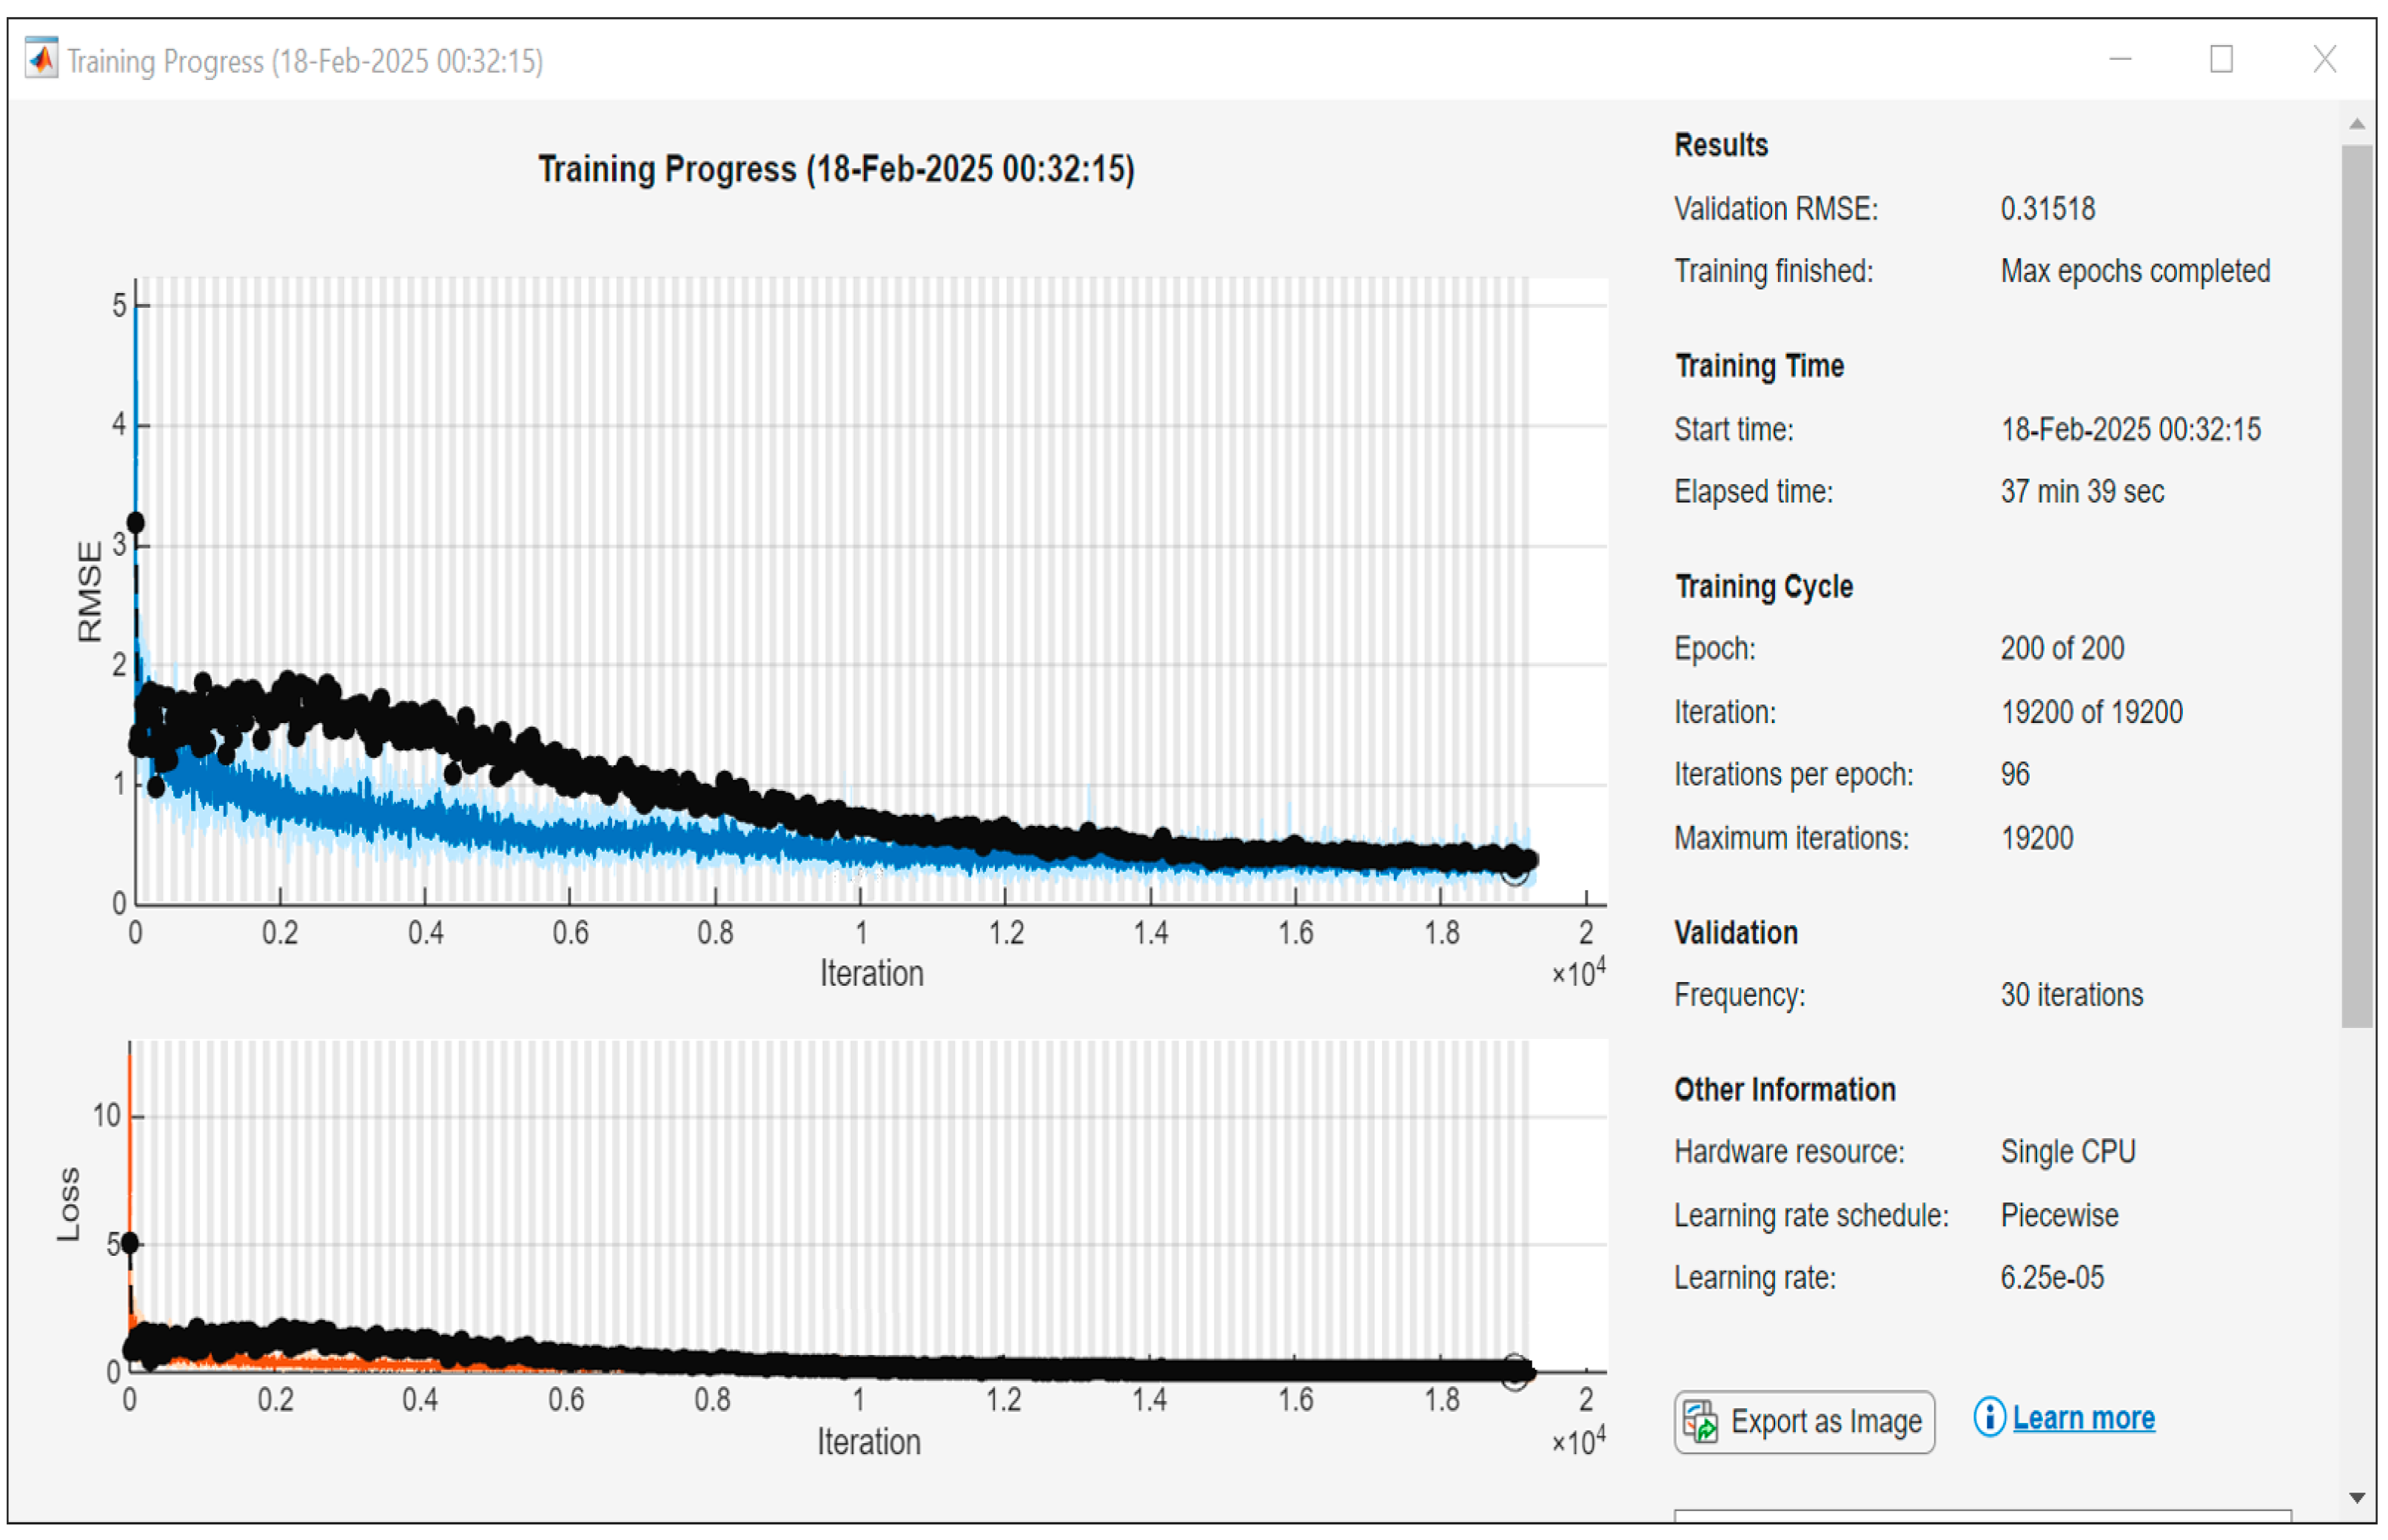Click the 'Max epochs completed' text
The width and height of the screenshot is (2388, 1540).
(x=2135, y=271)
